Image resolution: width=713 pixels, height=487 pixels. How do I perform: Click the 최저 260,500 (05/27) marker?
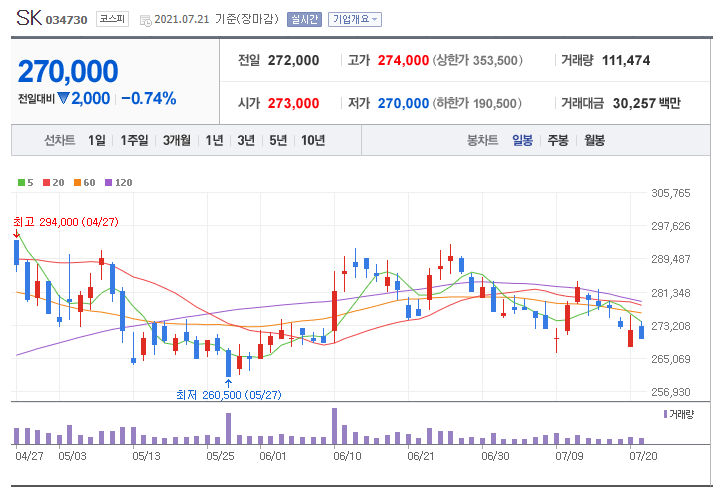click(229, 395)
